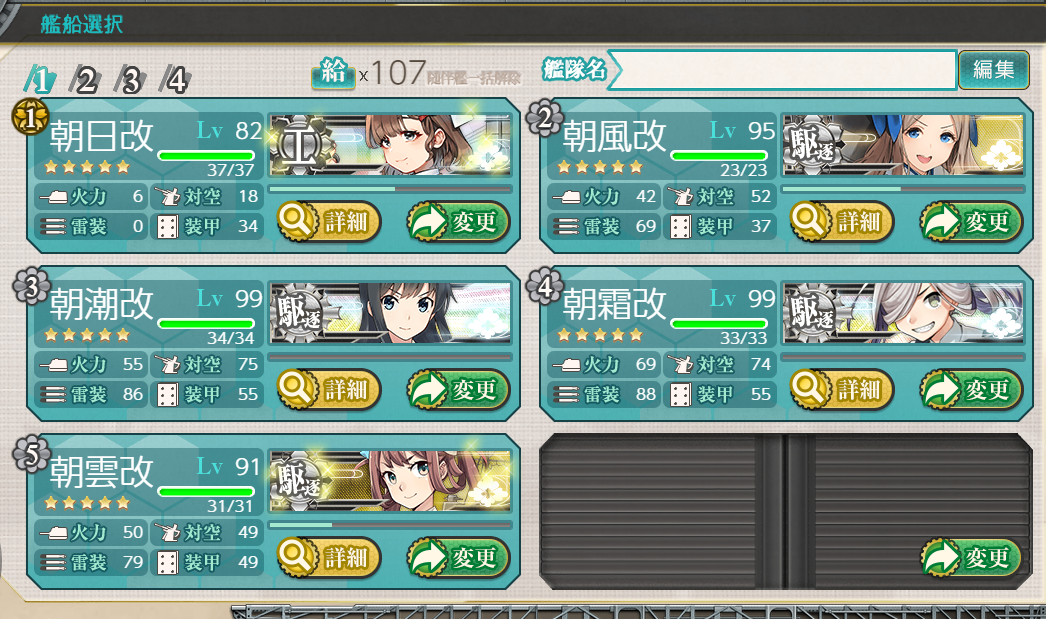View 朝潮改 details
Image resolution: width=1046 pixels, height=619 pixels.
click(x=328, y=390)
